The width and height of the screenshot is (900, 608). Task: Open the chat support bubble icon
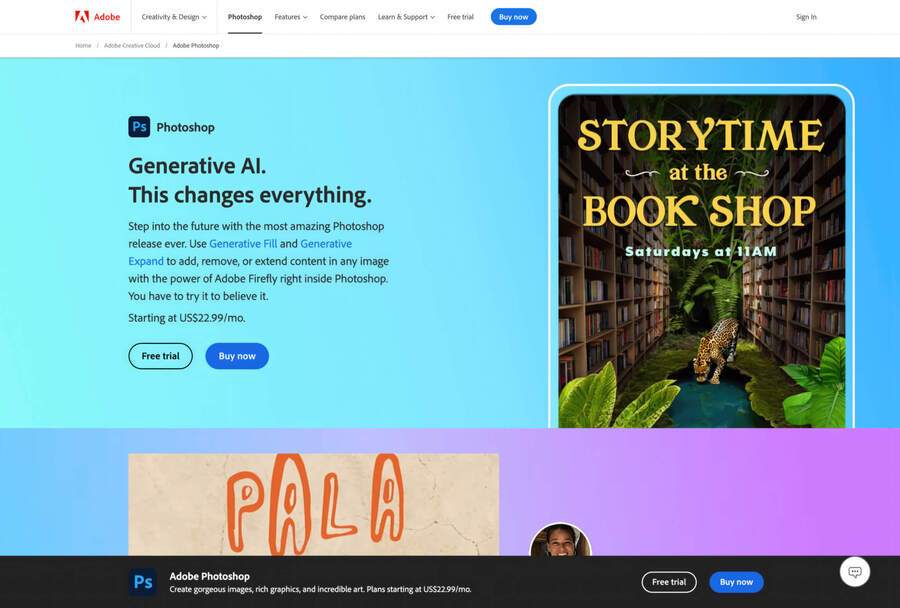click(x=855, y=572)
